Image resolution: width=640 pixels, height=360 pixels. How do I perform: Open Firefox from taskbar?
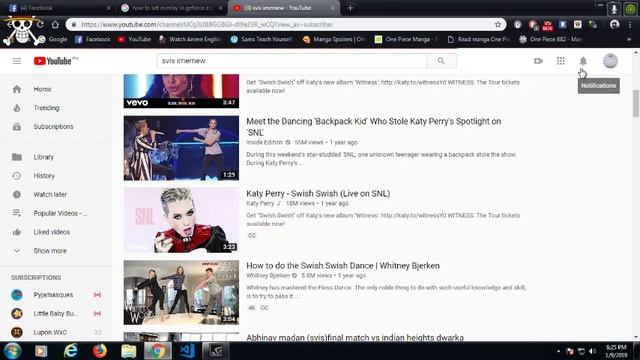(x=100, y=351)
